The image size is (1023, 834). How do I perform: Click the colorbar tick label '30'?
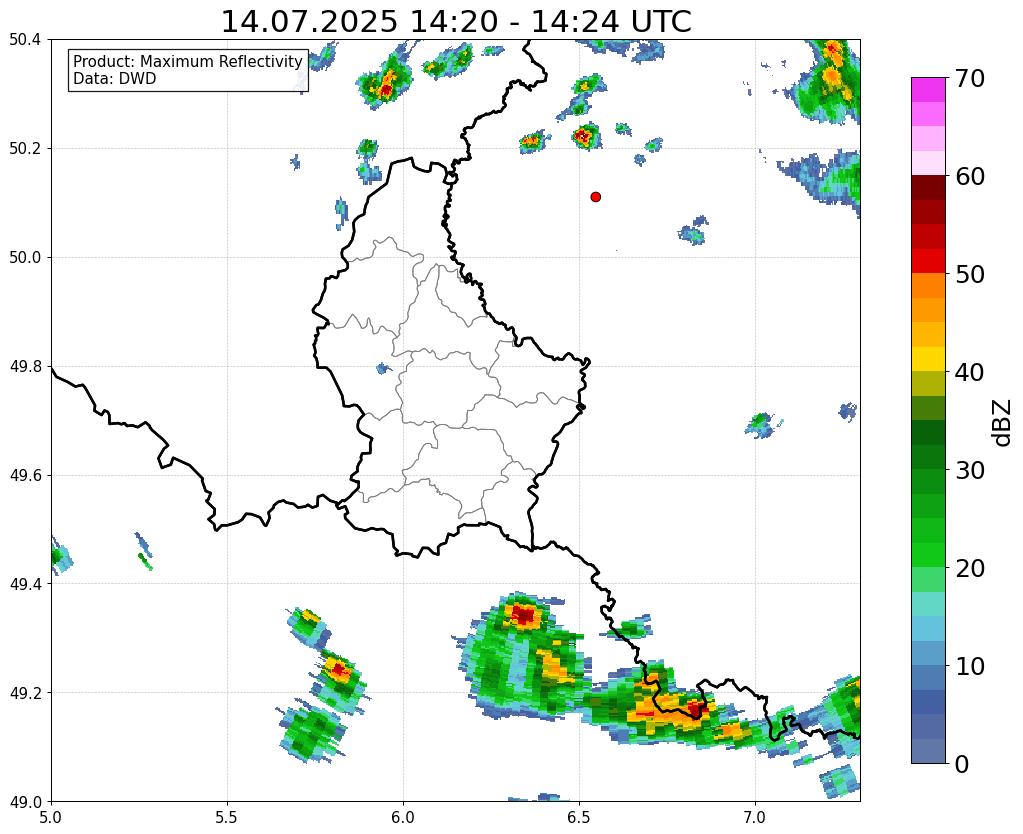[970, 470]
